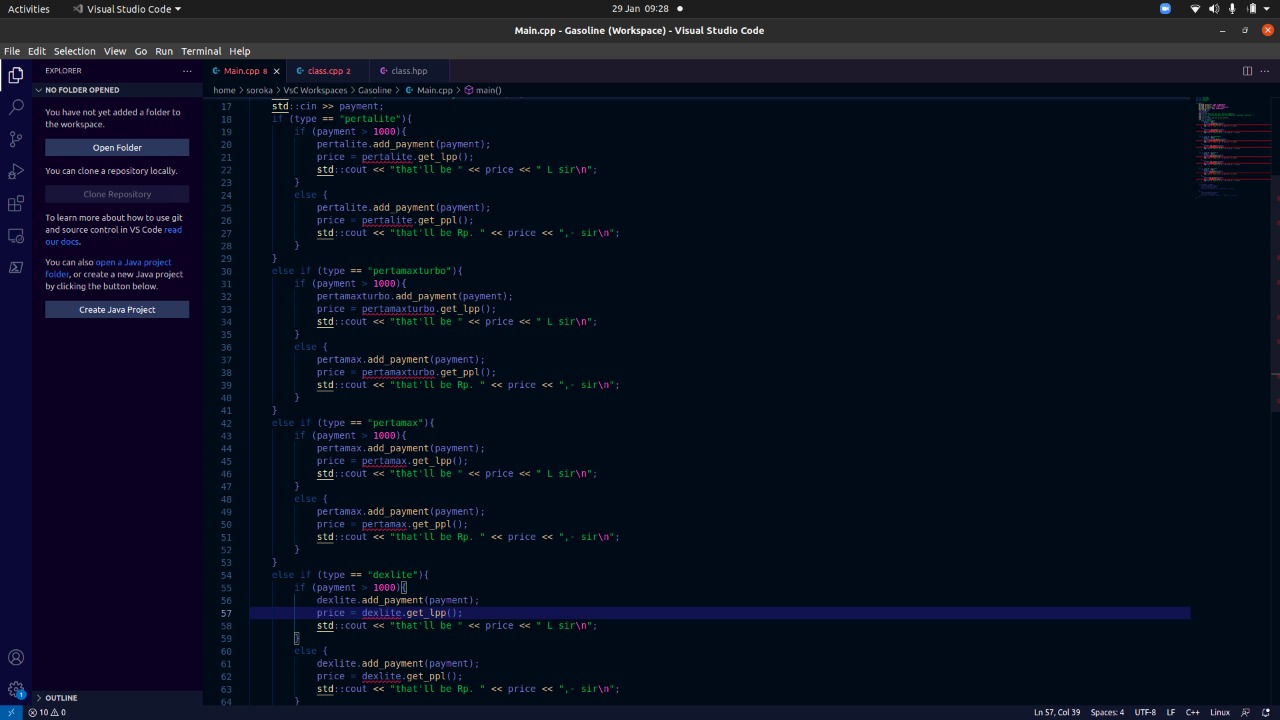
Task: Open the Remote Explorer view
Action: (x=16, y=235)
